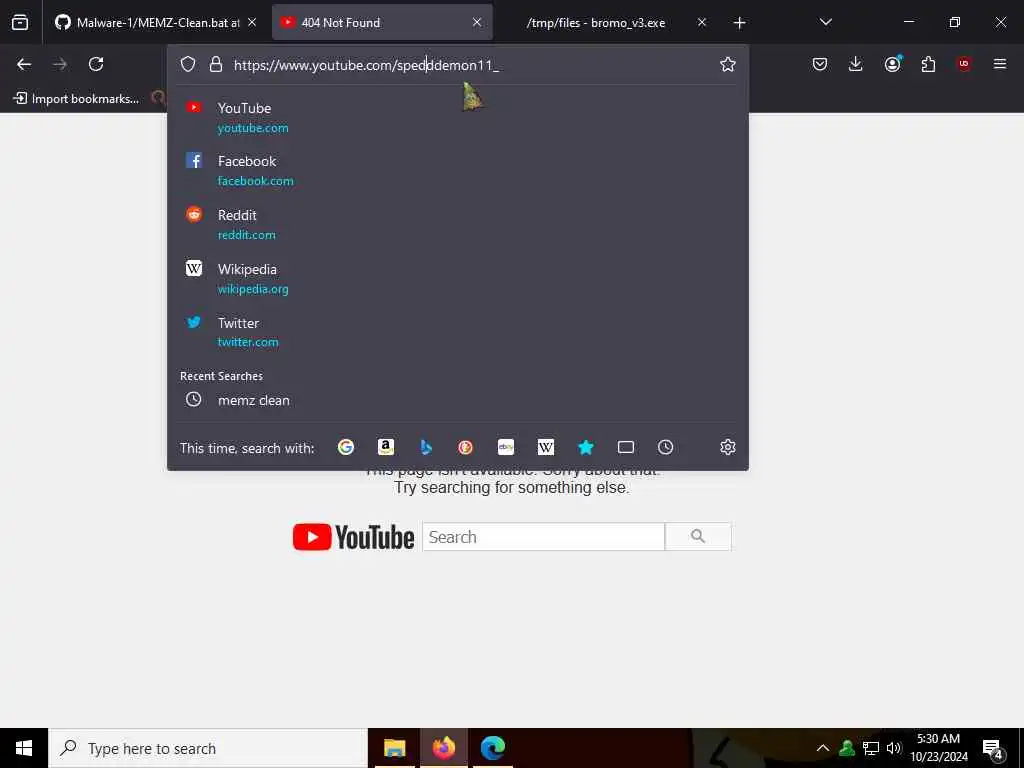This screenshot has height=768, width=1024.
Task: Open File Explorer from taskbar
Action: (394, 748)
